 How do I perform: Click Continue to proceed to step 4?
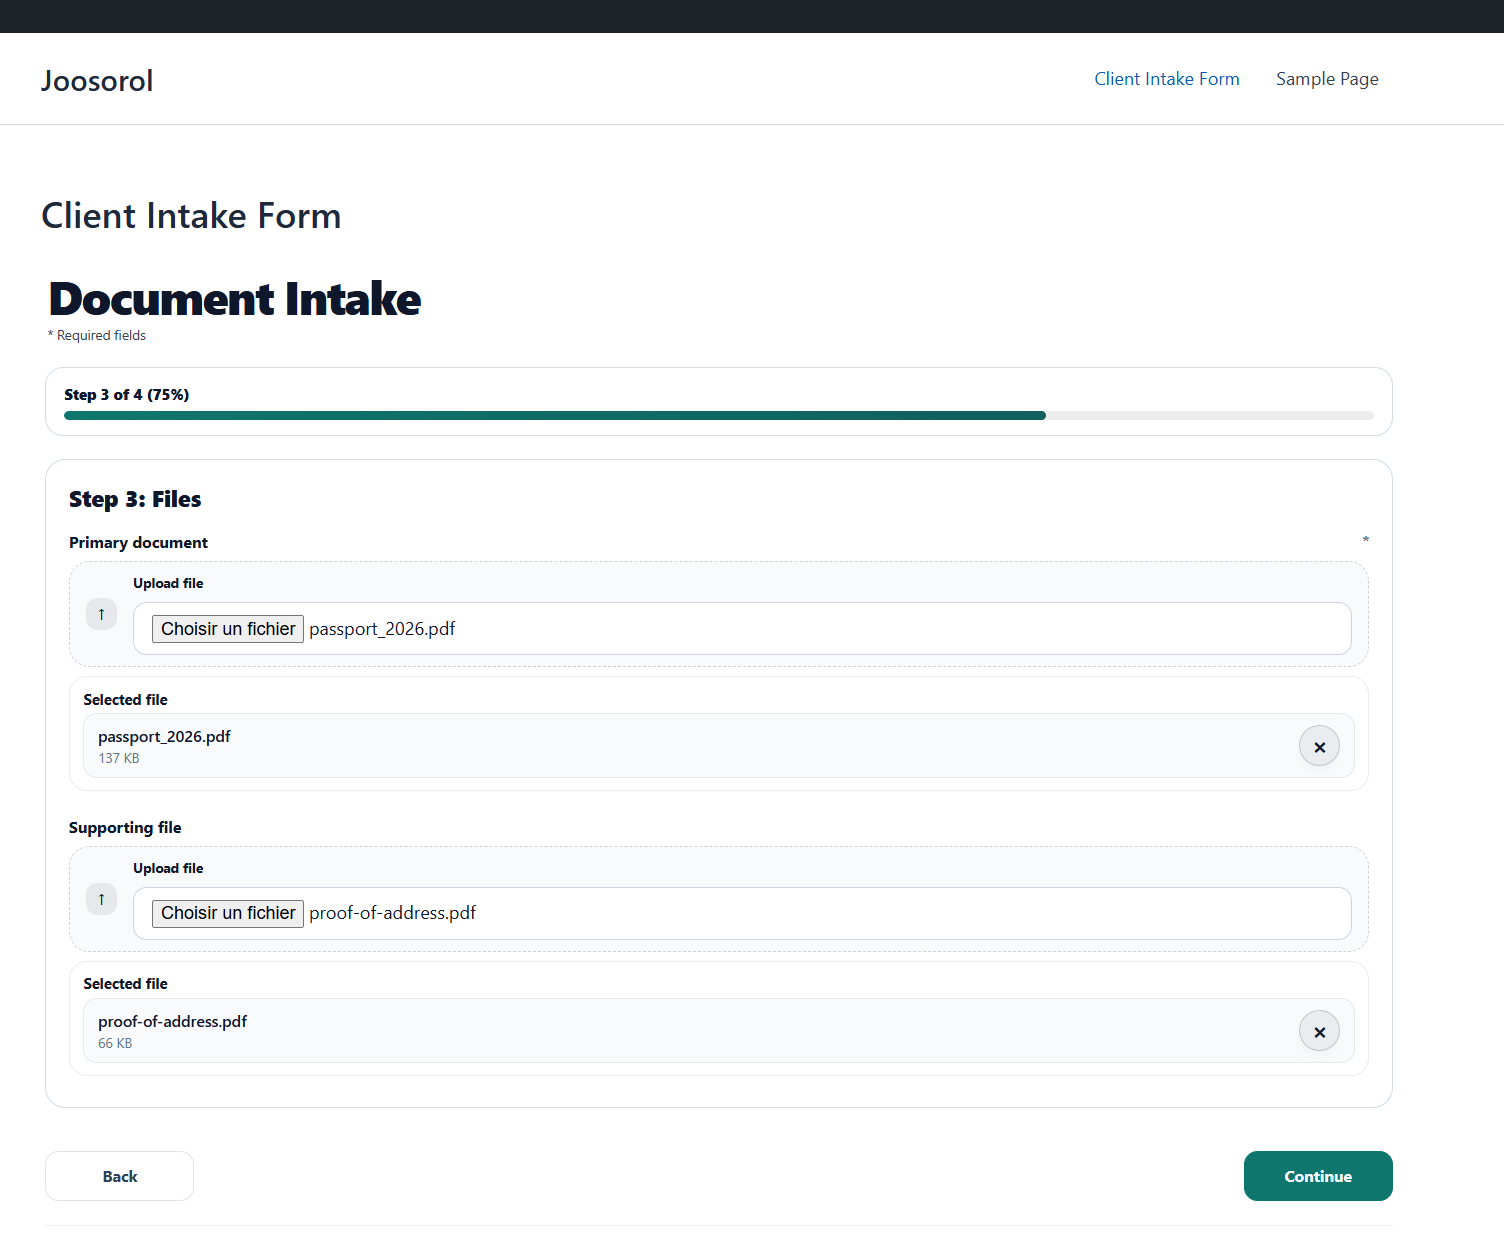(x=1318, y=1176)
